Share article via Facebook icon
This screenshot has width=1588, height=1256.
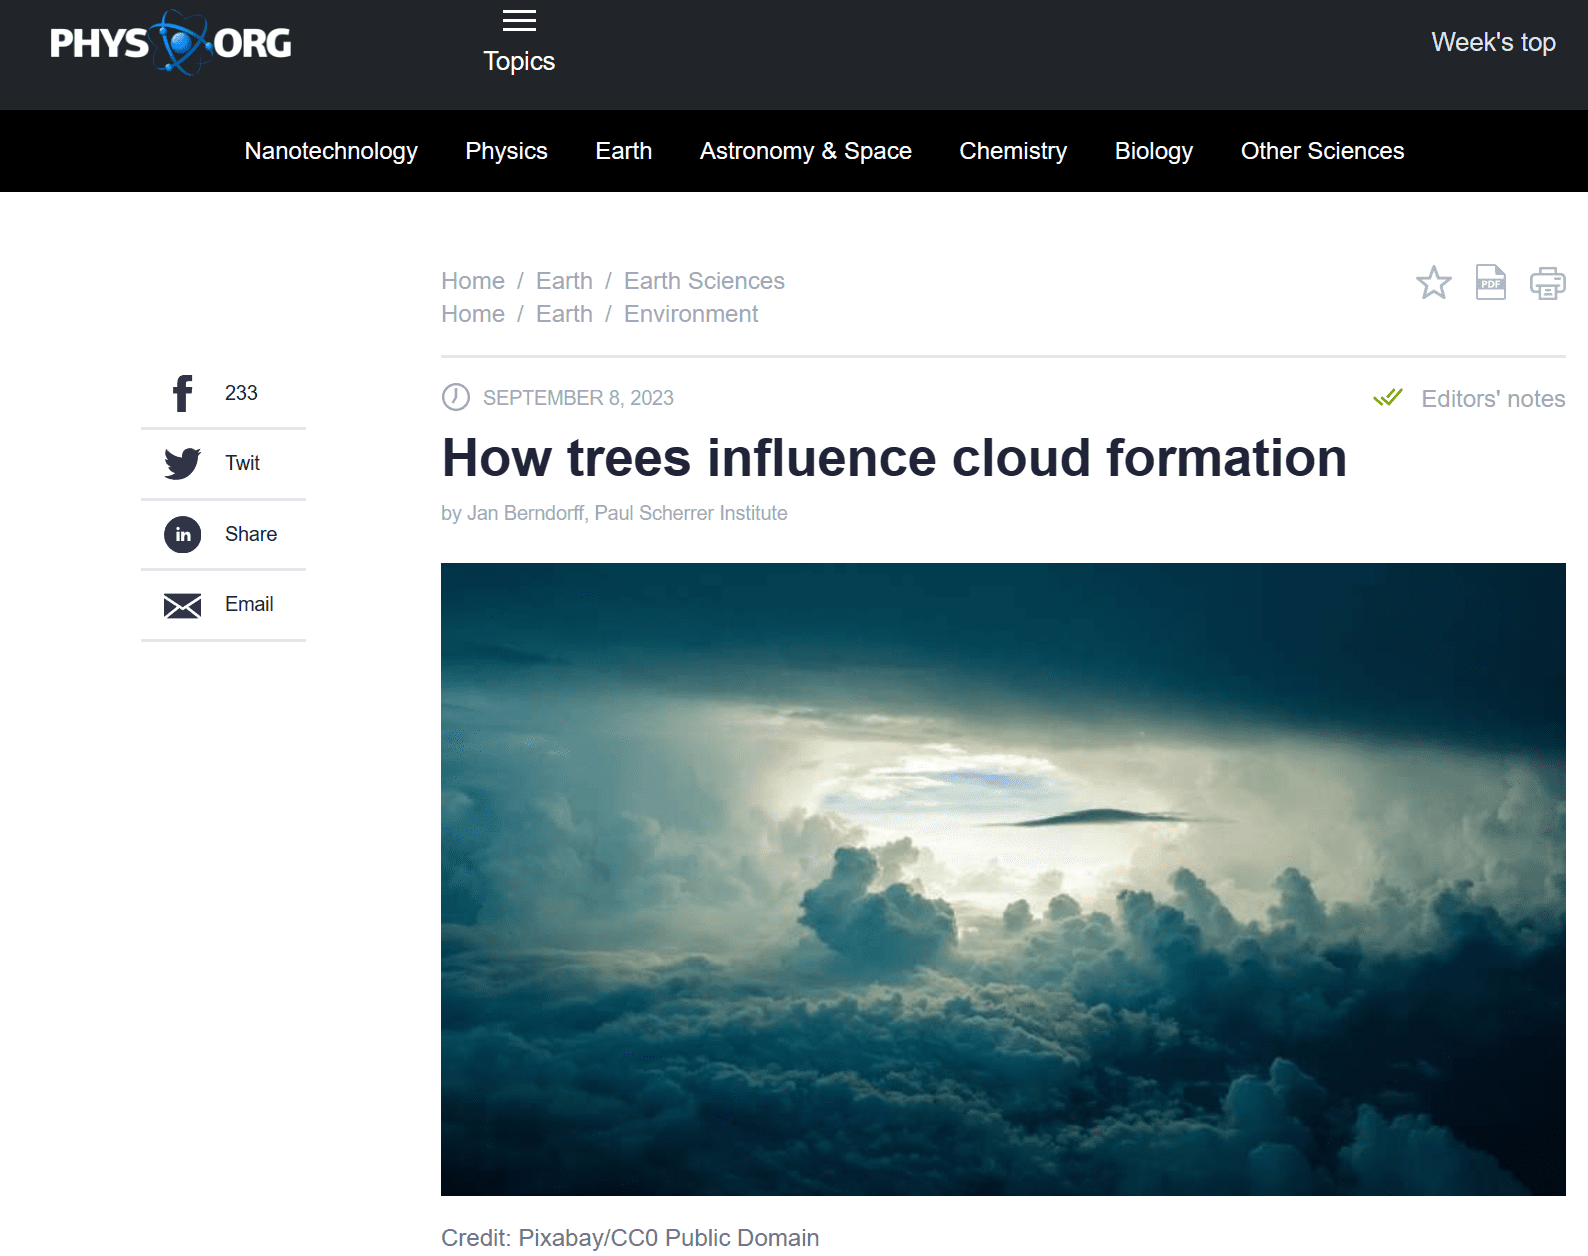coord(182,393)
